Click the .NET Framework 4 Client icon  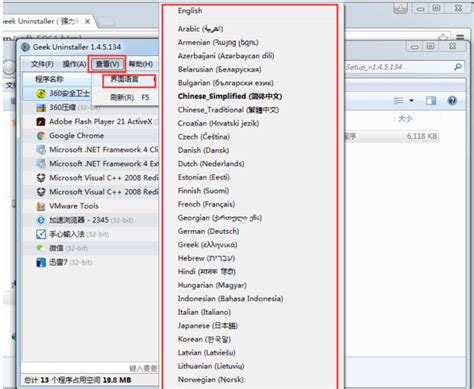(x=41, y=150)
